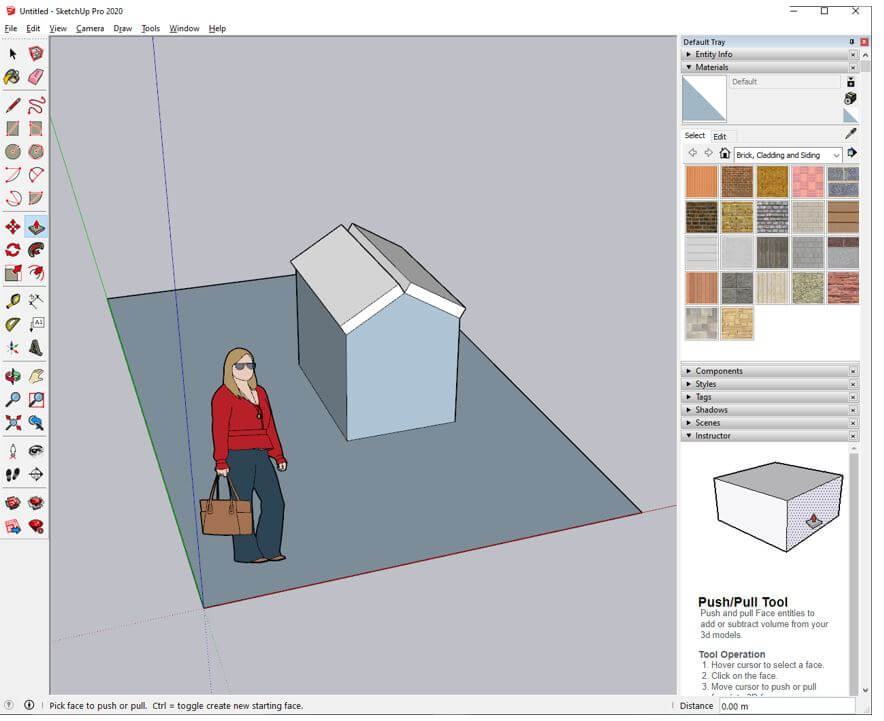Pick the orange vertical siding material swatch
Image resolution: width=884 pixels, height=721 pixels.
(x=701, y=182)
